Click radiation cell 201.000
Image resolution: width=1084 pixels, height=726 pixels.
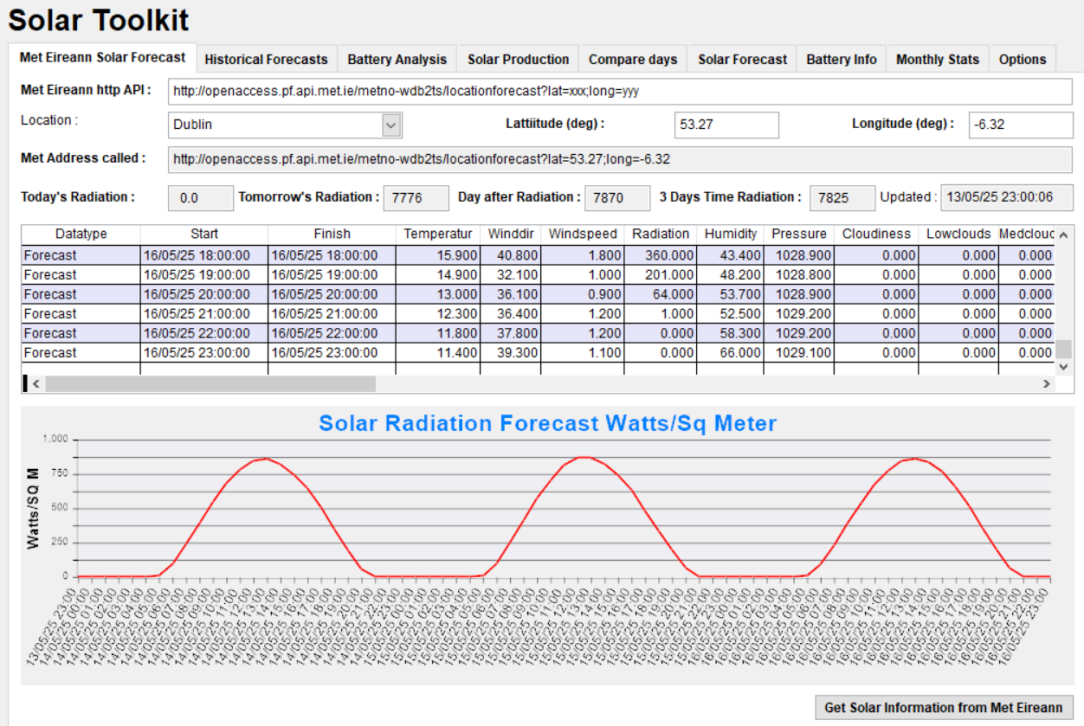point(660,274)
